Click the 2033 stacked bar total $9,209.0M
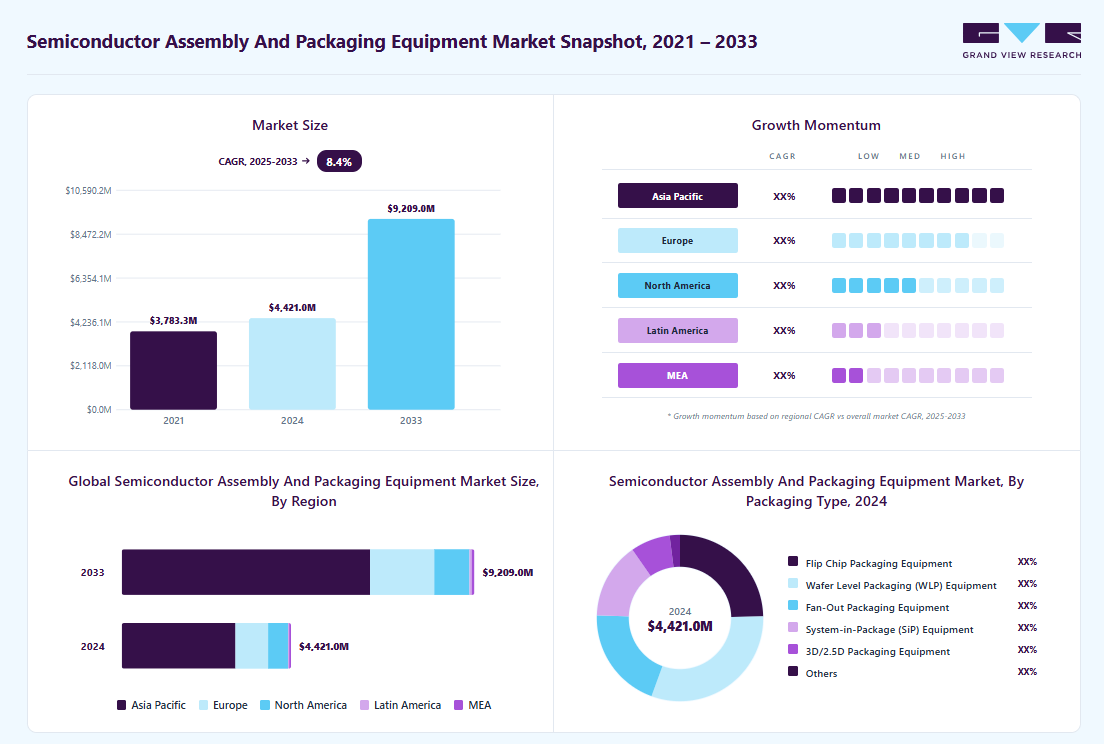1104x744 pixels. 508,572
